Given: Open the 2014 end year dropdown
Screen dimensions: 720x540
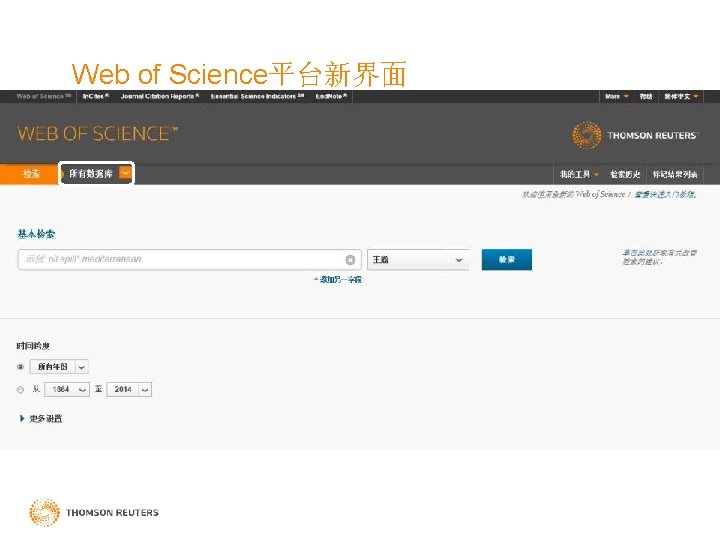Looking at the screenshot, I should [129, 389].
